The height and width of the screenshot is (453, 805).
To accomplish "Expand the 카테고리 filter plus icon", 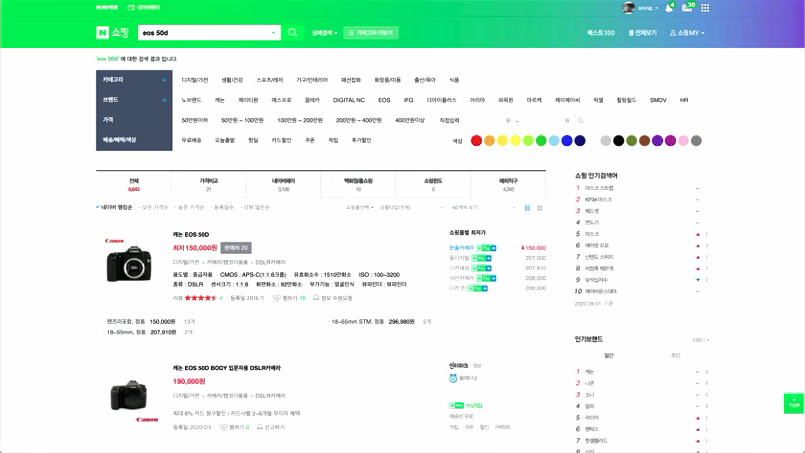I will [164, 80].
